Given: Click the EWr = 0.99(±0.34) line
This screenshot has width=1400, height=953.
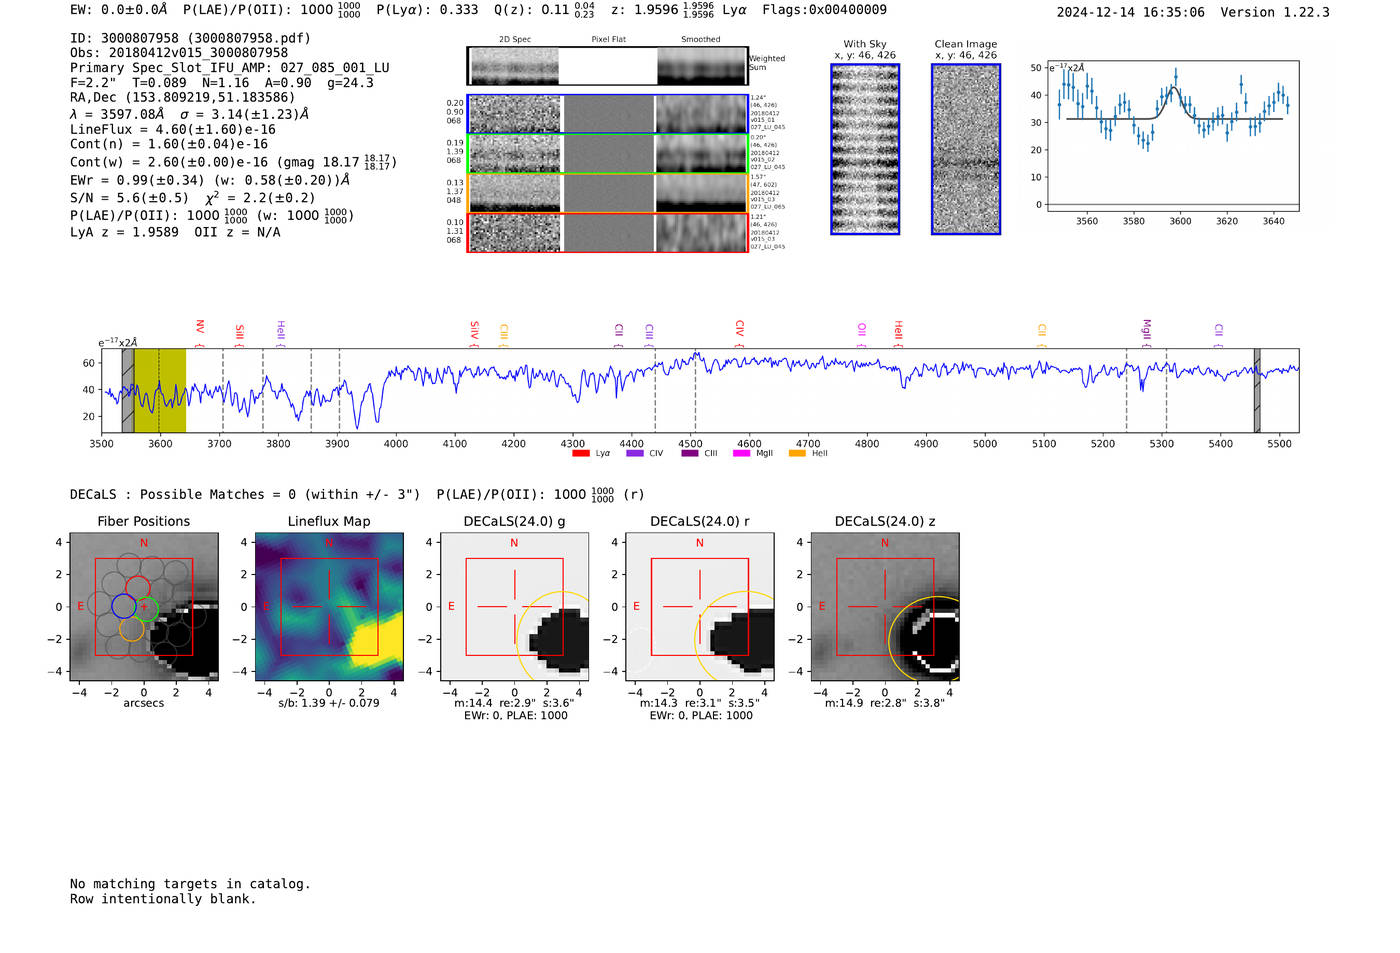Looking at the screenshot, I should (210, 180).
